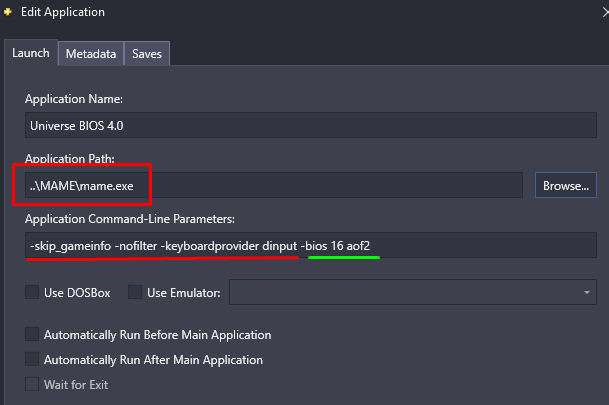The width and height of the screenshot is (609, 405).
Task: Enable the Use DOSBox checkbox
Action: coord(32,292)
